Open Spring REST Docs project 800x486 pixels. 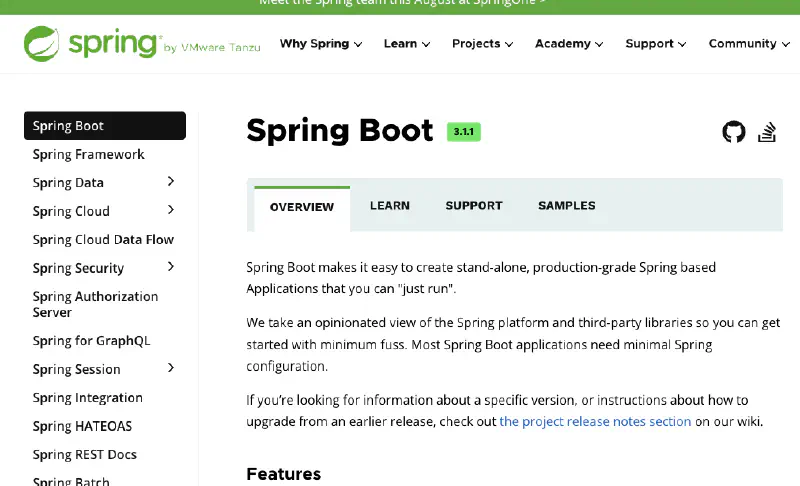click(x=85, y=454)
